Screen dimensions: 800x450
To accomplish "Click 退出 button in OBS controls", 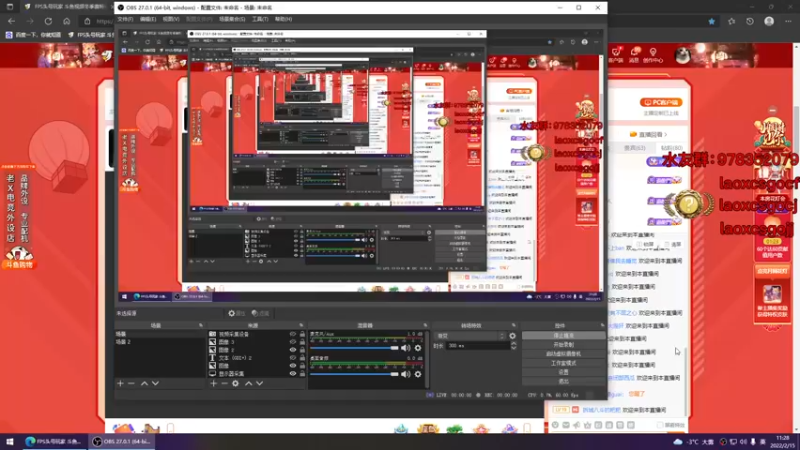I will [x=563, y=381].
